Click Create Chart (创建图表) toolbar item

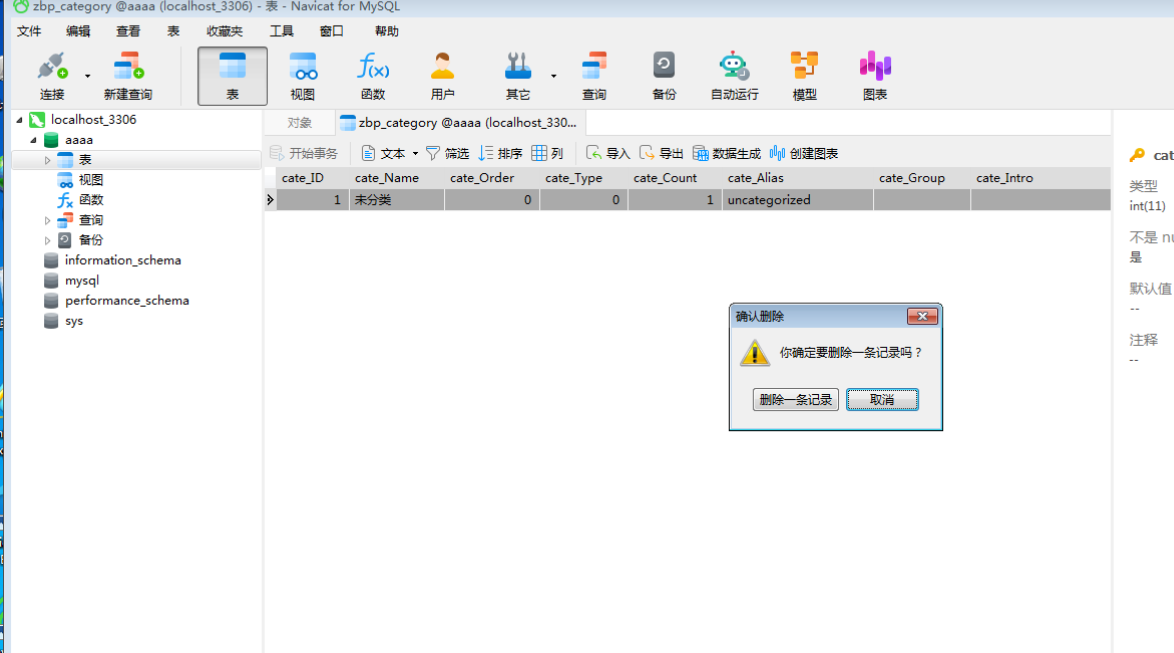(x=803, y=154)
